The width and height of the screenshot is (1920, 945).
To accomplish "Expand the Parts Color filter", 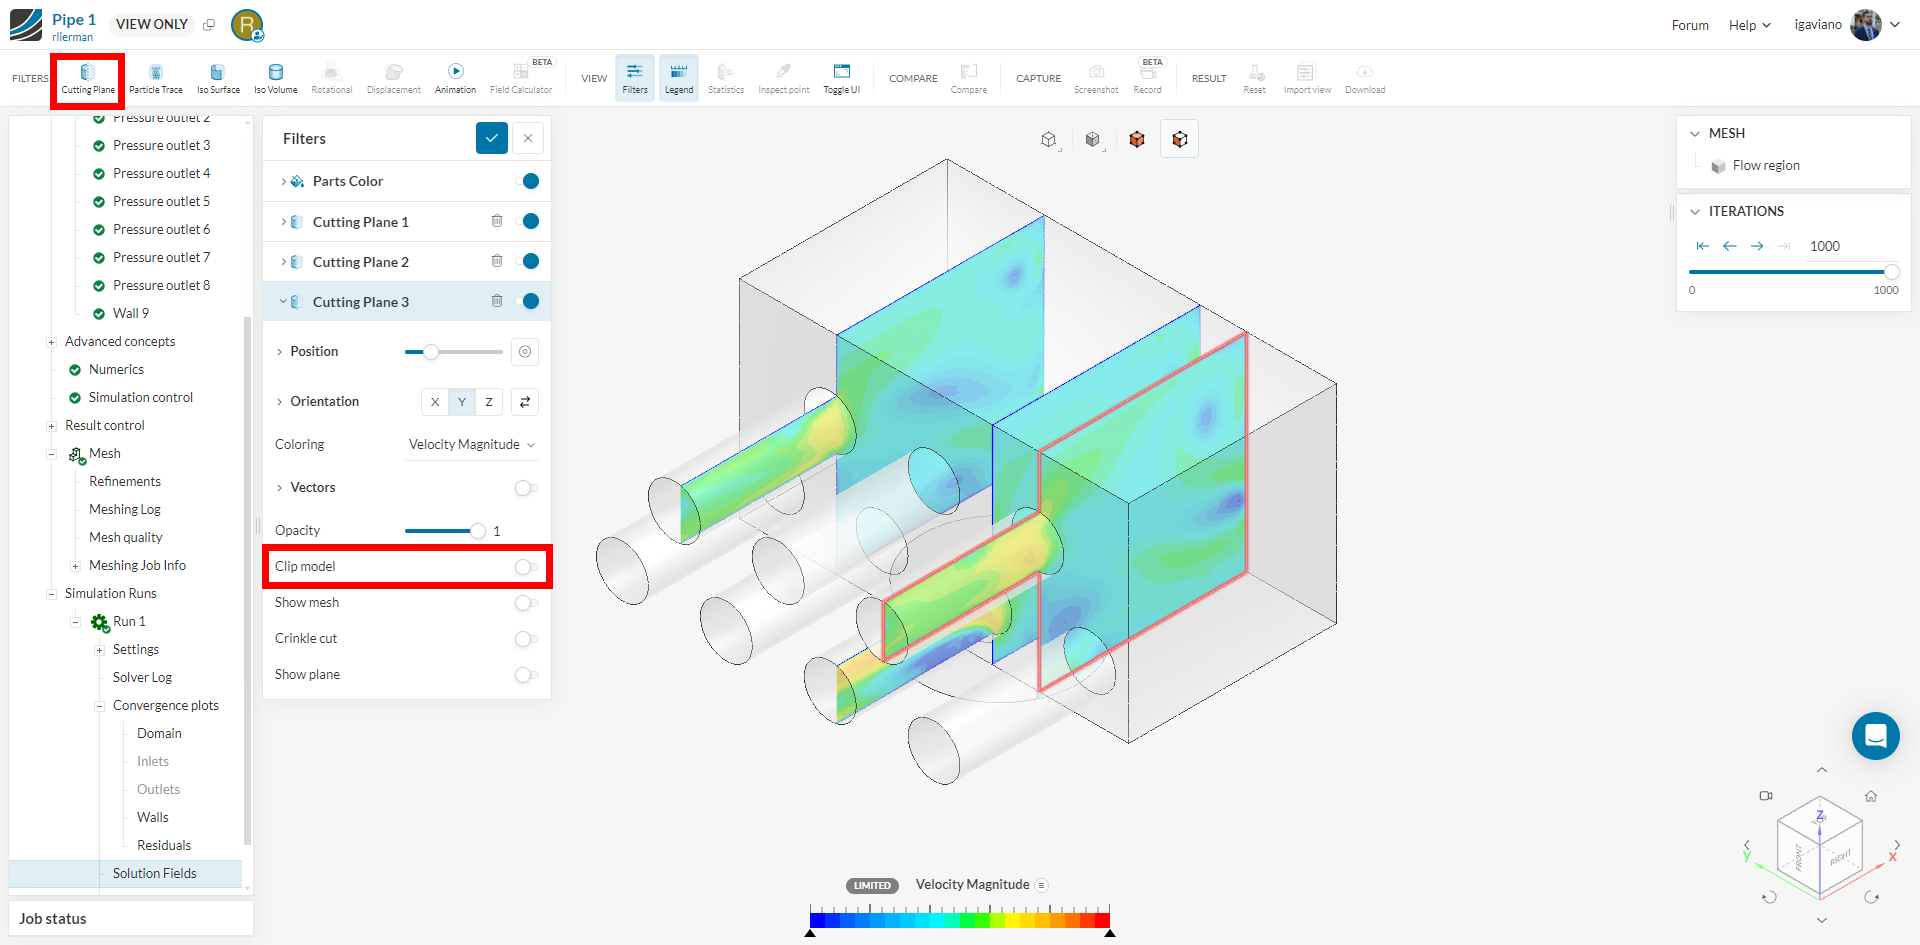I will [x=284, y=181].
